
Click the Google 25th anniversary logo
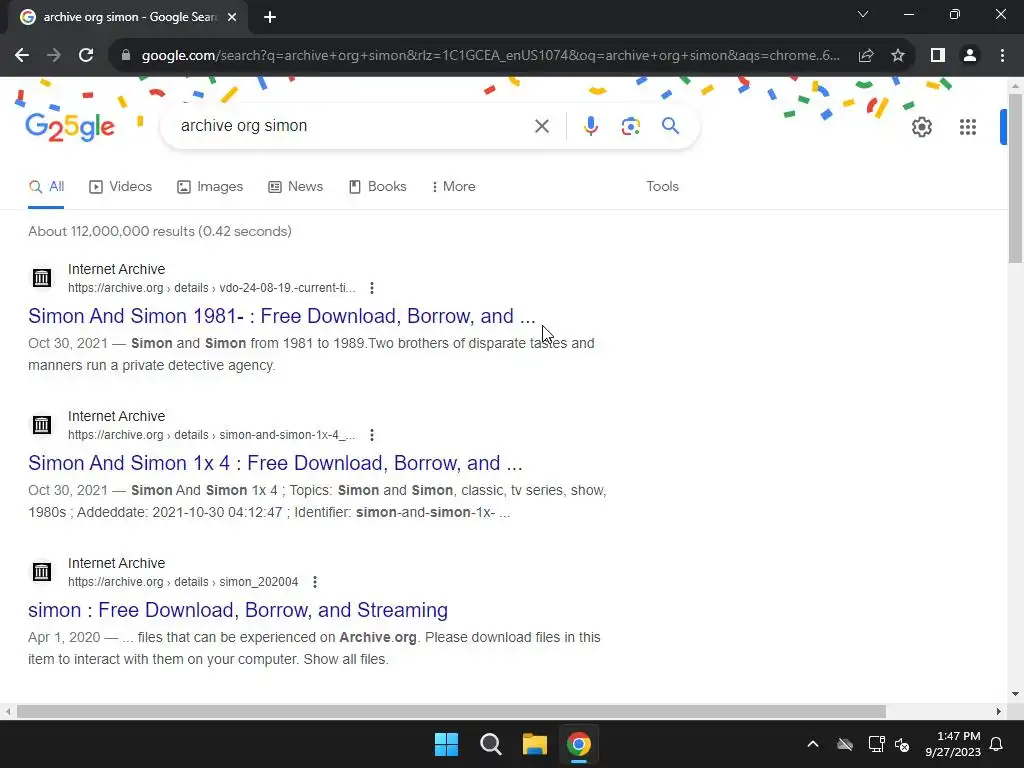(70, 127)
